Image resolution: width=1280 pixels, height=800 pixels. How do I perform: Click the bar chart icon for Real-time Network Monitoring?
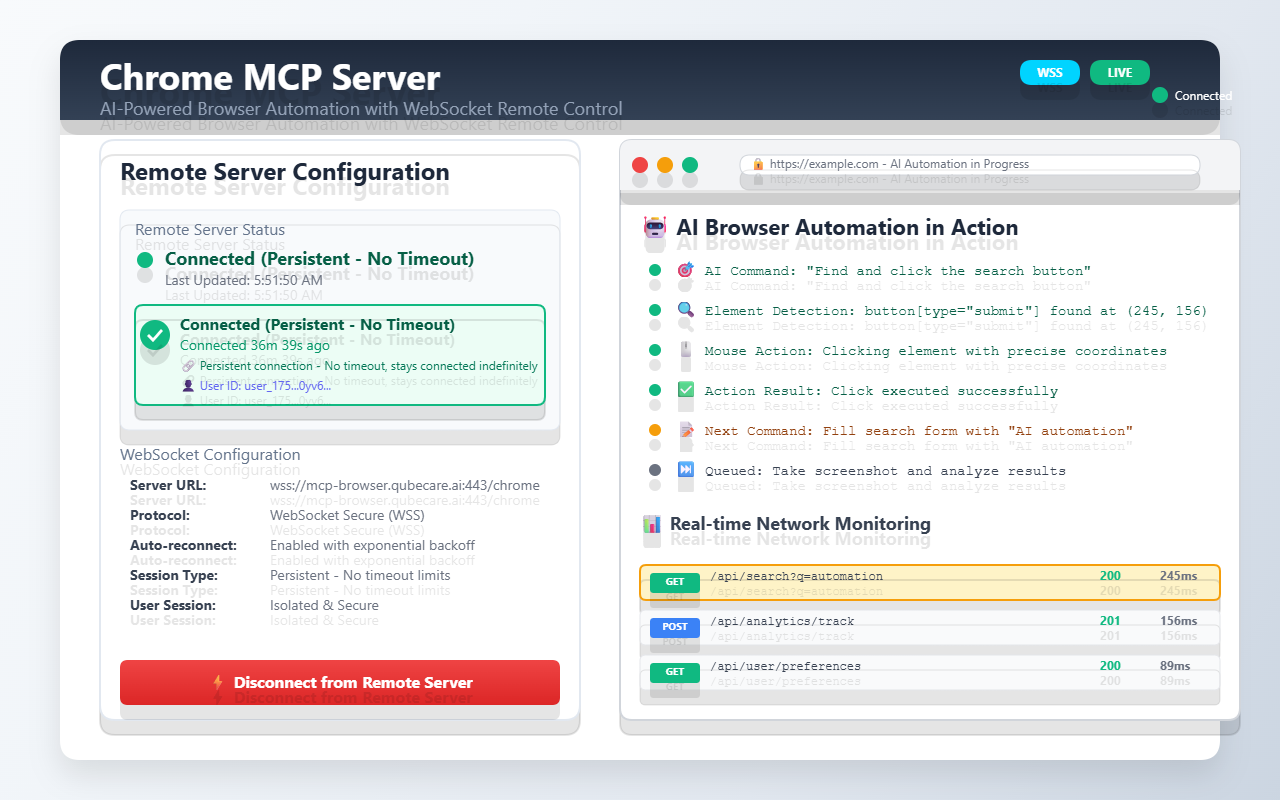[x=653, y=523]
